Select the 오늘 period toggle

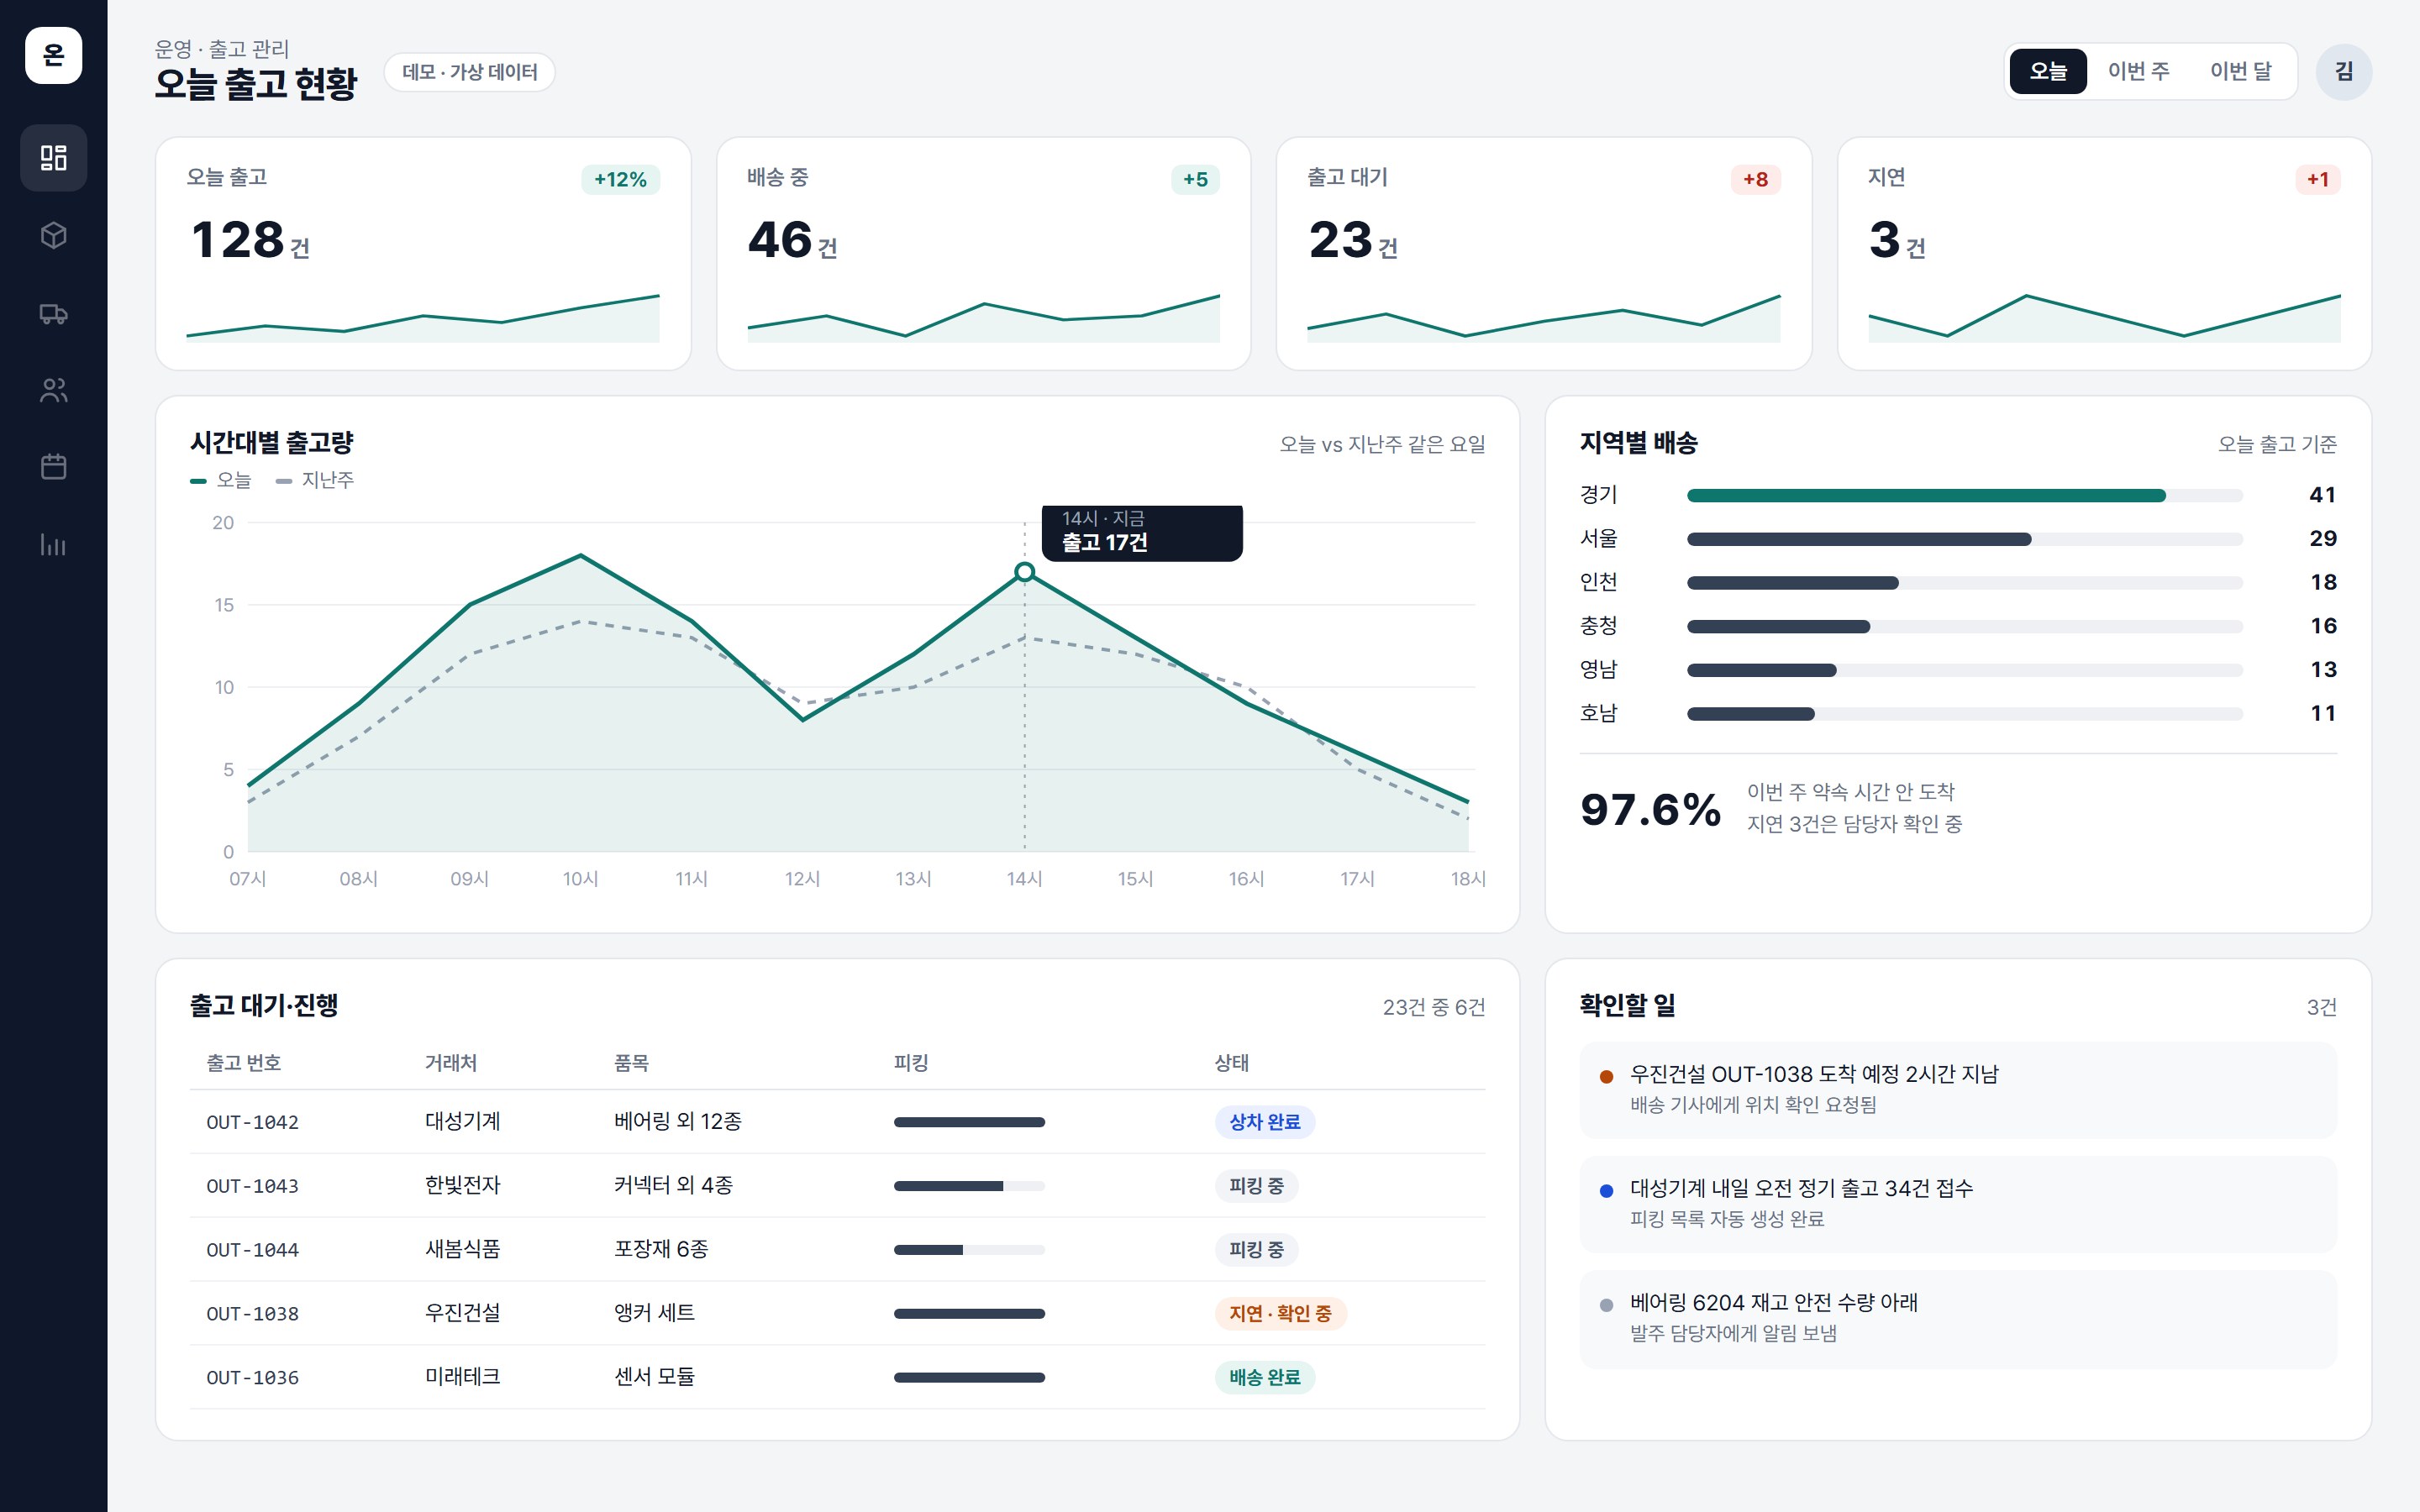[x=2047, y=71]
